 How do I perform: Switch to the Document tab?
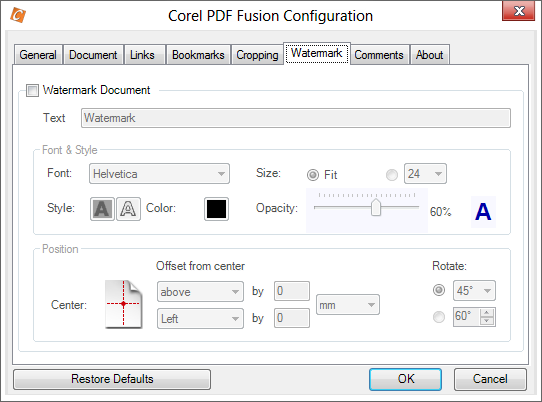tap(93, 55)
